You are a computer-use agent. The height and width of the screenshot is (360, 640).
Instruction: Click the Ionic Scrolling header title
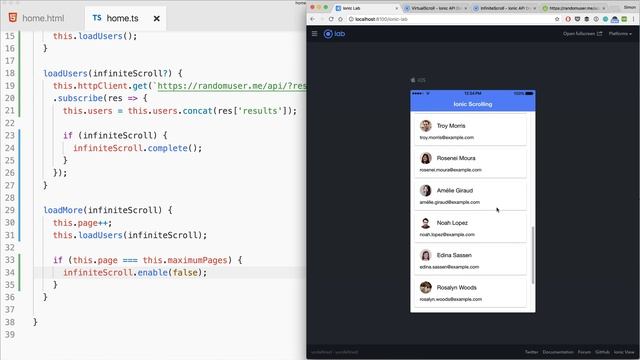click(473, 104)
